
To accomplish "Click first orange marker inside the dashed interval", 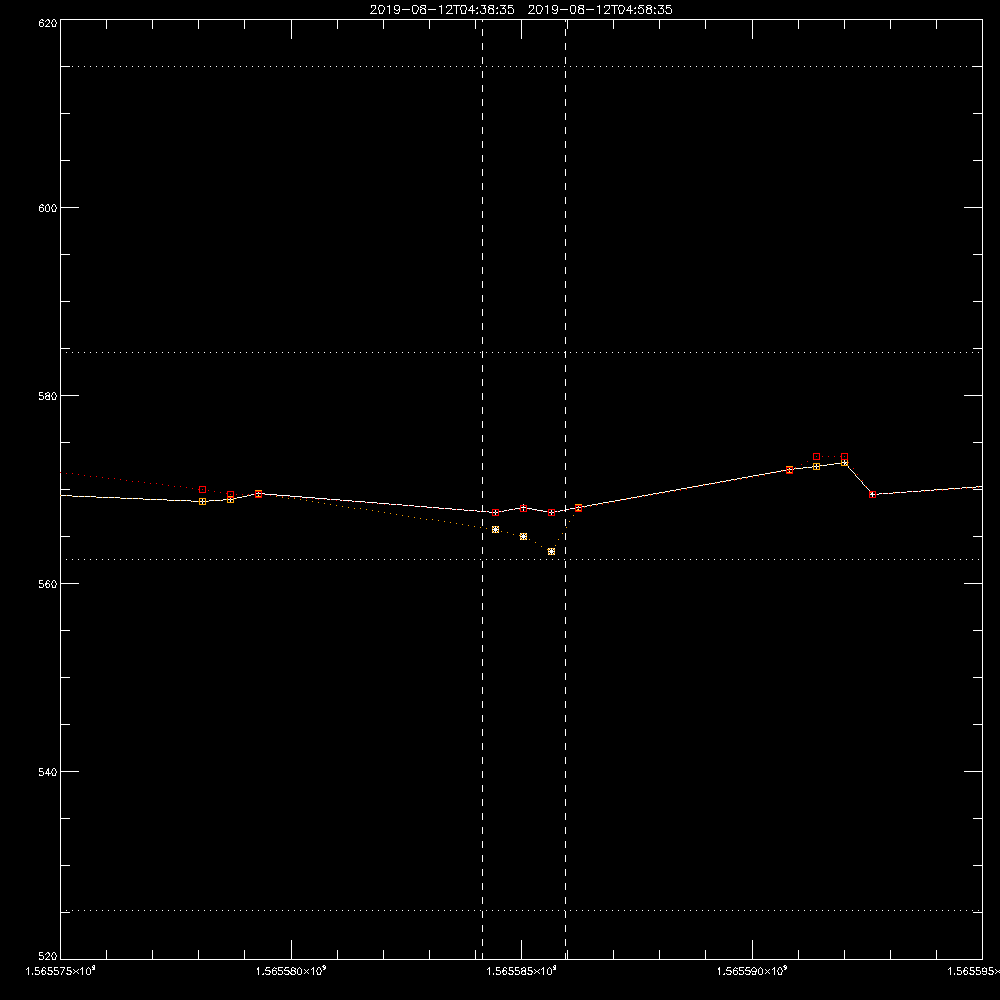I will (496, 530).
